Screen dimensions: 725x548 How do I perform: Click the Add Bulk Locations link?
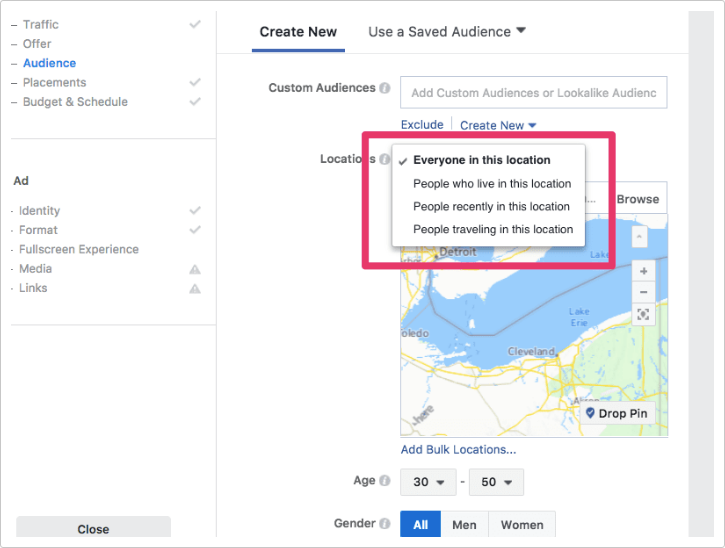click(x=458, y=450)
